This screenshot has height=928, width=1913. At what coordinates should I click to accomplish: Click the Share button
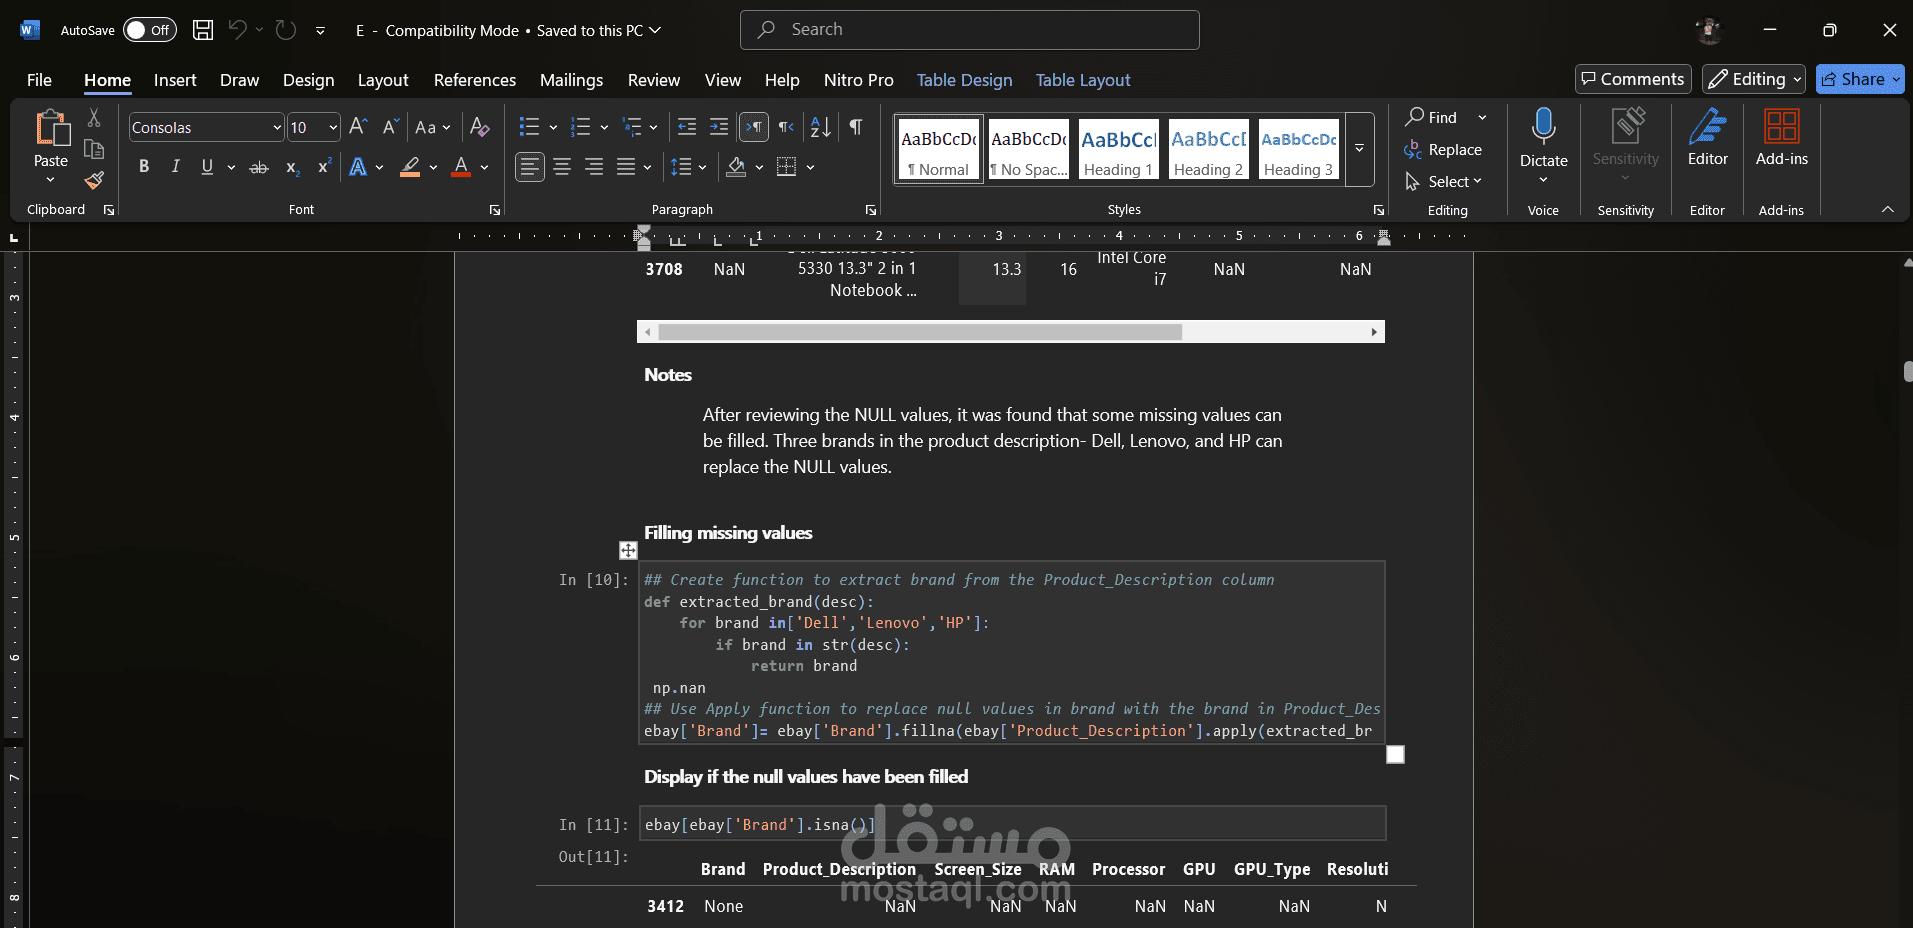click(1860, 79)
